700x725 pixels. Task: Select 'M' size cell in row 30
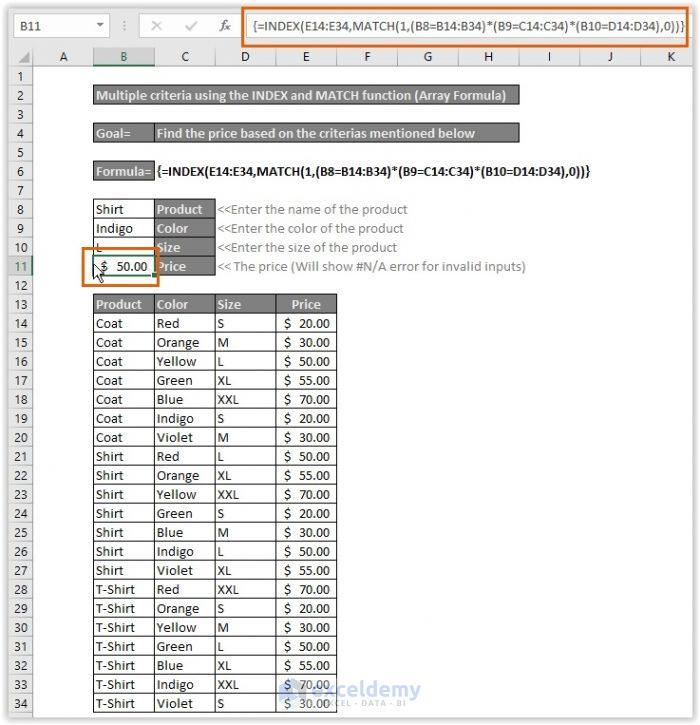tap(246, 627)
